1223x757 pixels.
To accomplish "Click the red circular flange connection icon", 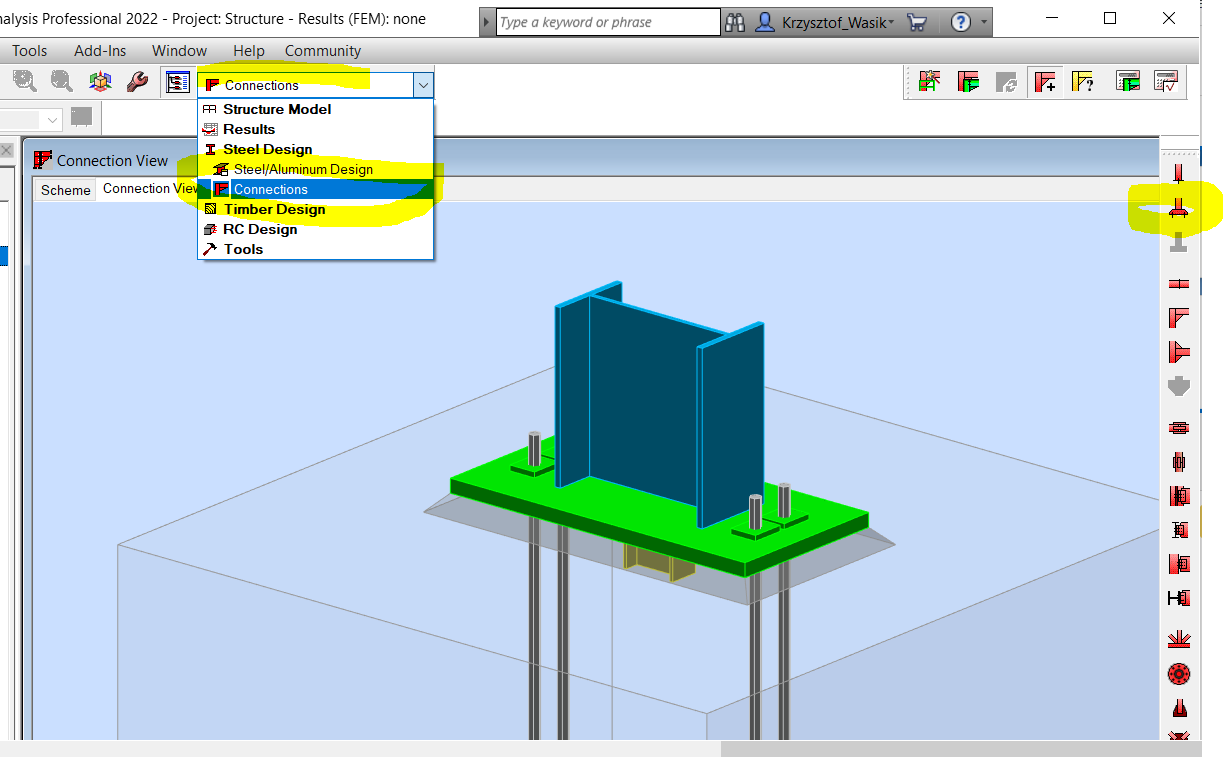I will (x=1179, y=675).
